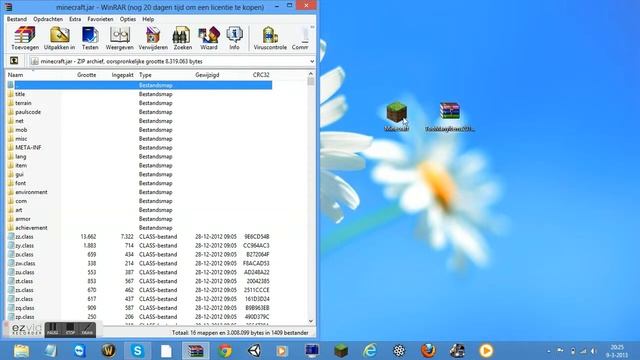The height and width of the screenshot is (360, 640).
Task: Click the ezvid recorder Pause button
Action: pos(53,329)
